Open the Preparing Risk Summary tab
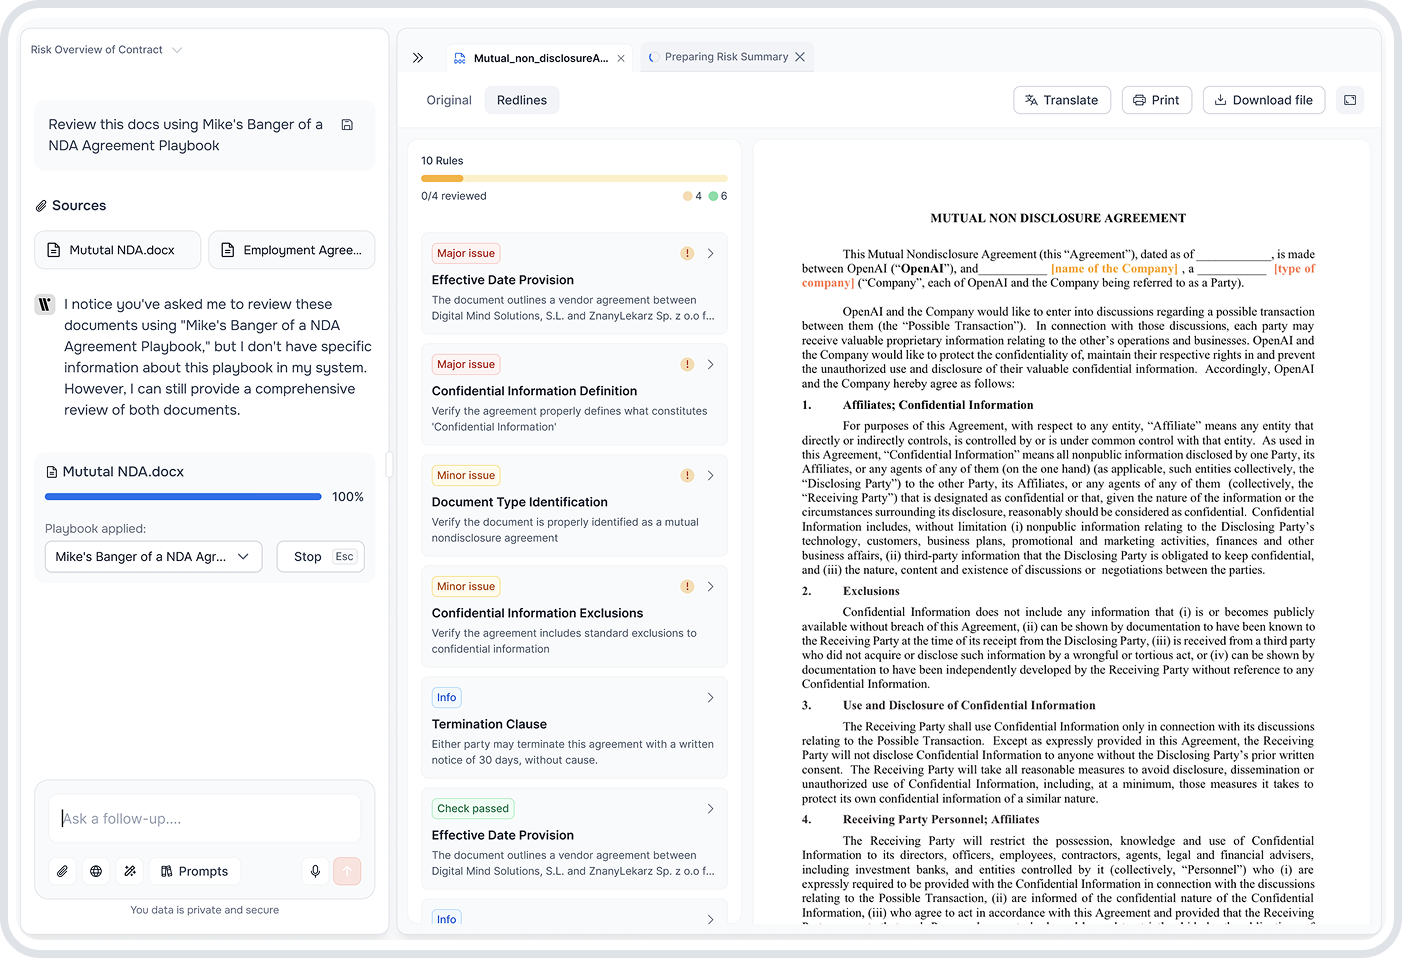Viewport: 1402px width, 958px height. pos(725,57)
